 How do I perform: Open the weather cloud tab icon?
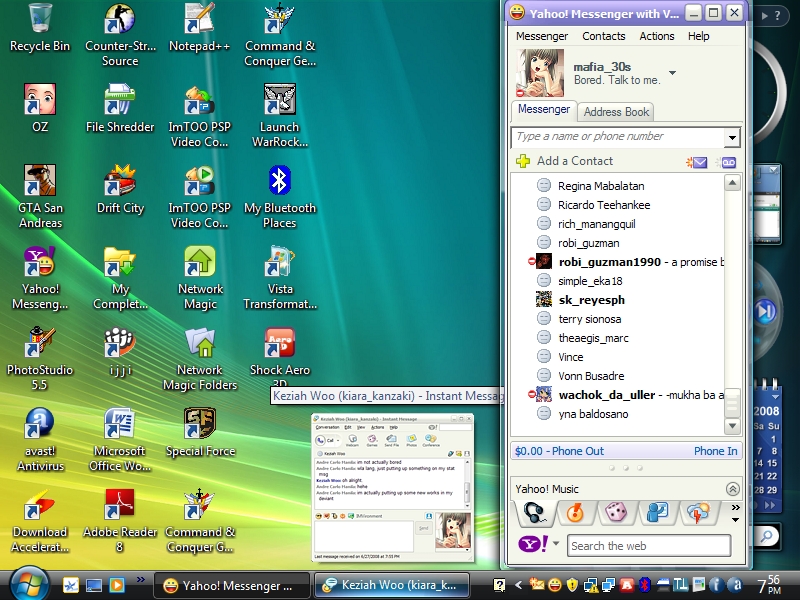(698, 513)
